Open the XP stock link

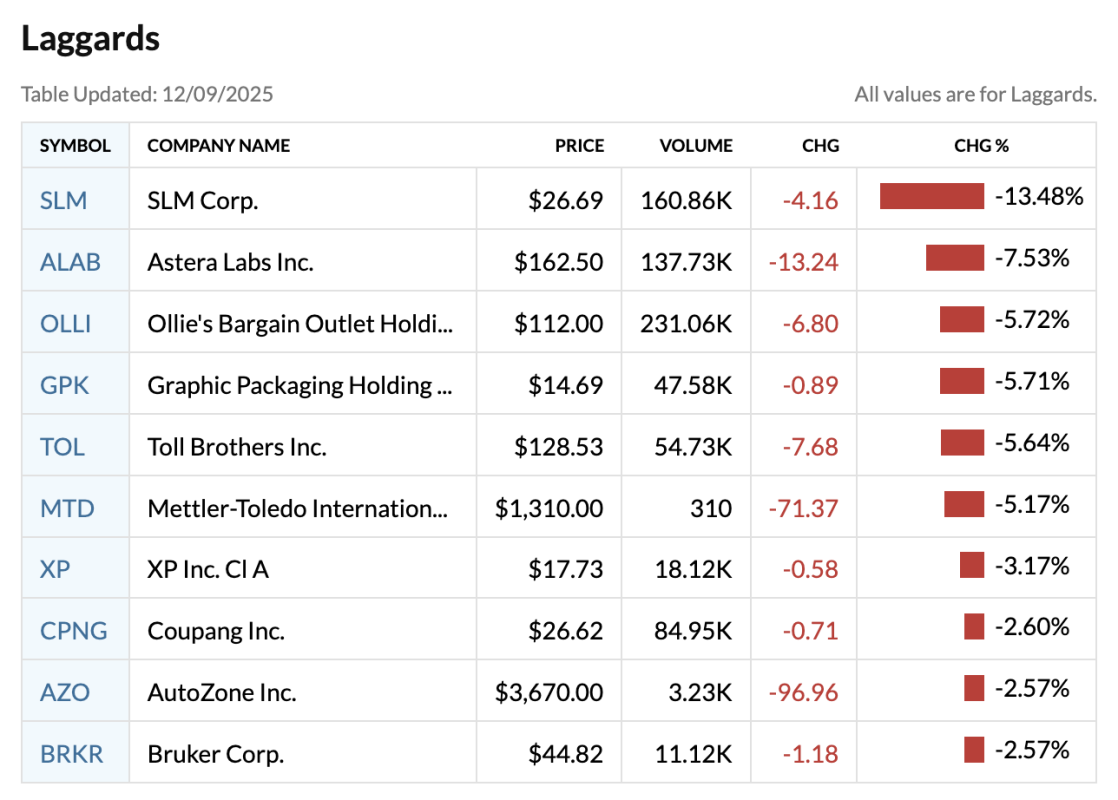click(55, 569)
